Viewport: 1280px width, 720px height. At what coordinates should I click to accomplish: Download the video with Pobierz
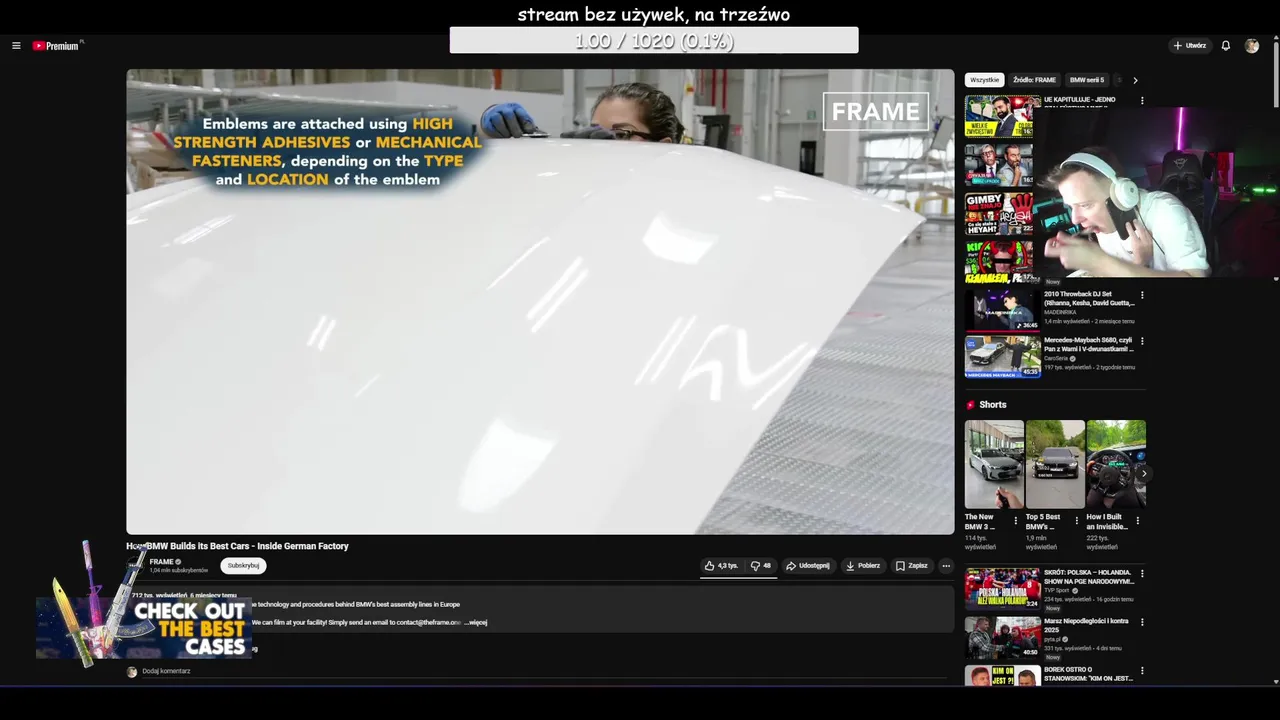[x=863, y=566]
